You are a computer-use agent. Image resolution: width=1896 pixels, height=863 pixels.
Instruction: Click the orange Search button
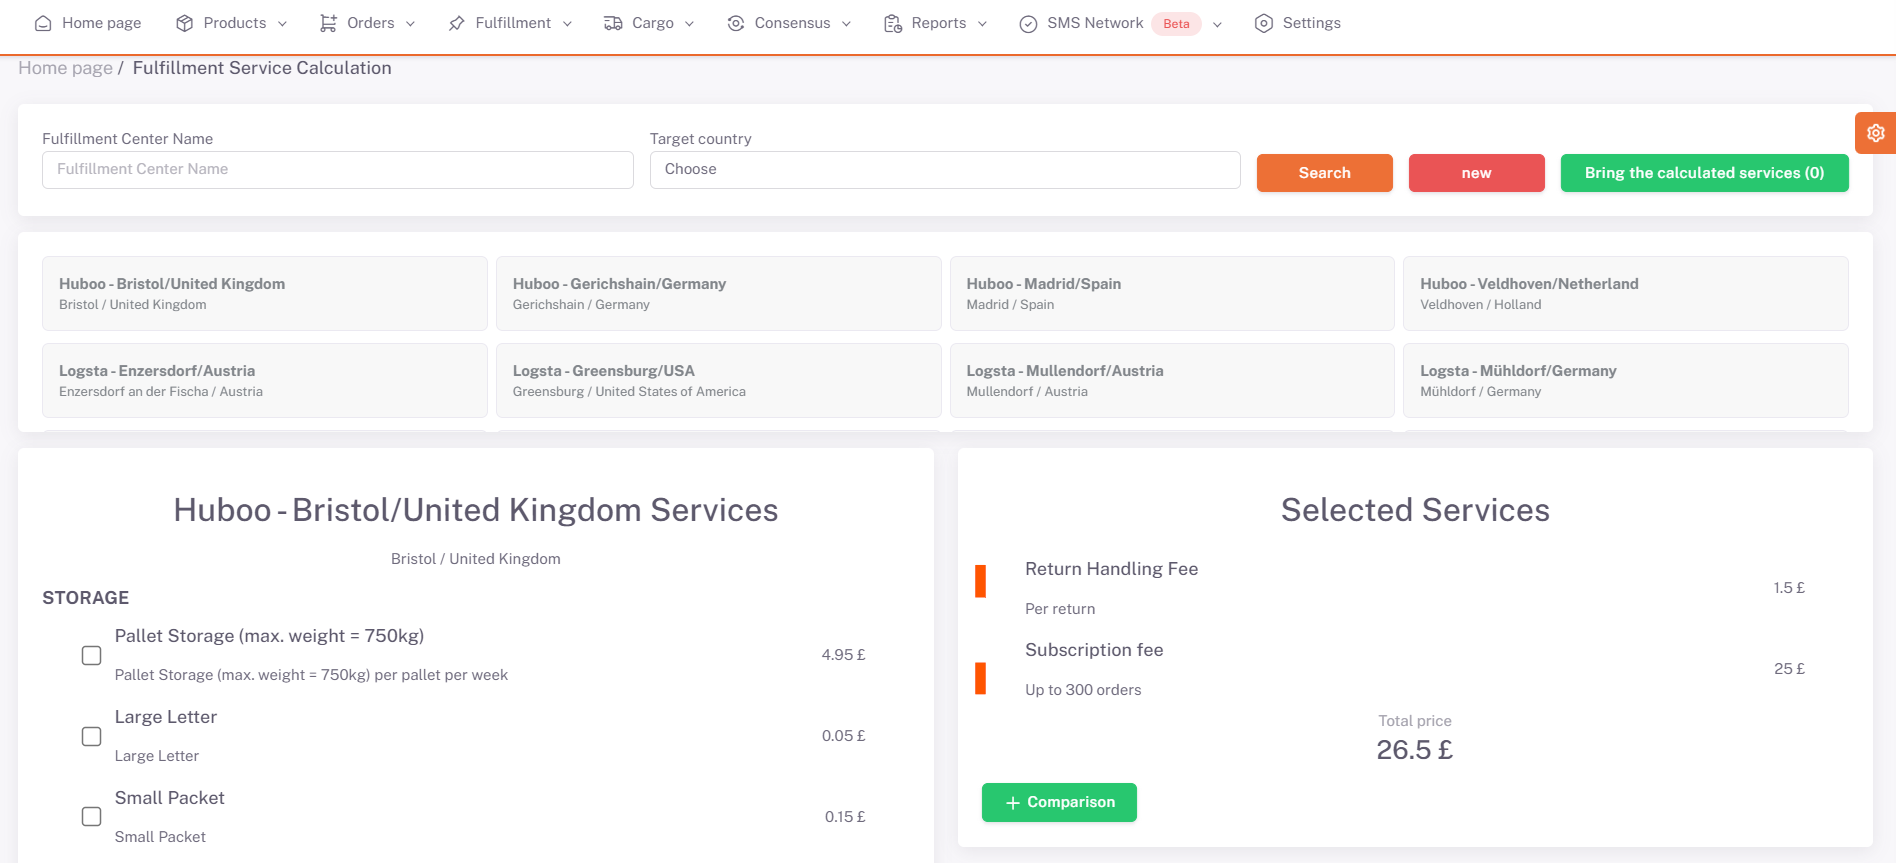coord(1324,173)
